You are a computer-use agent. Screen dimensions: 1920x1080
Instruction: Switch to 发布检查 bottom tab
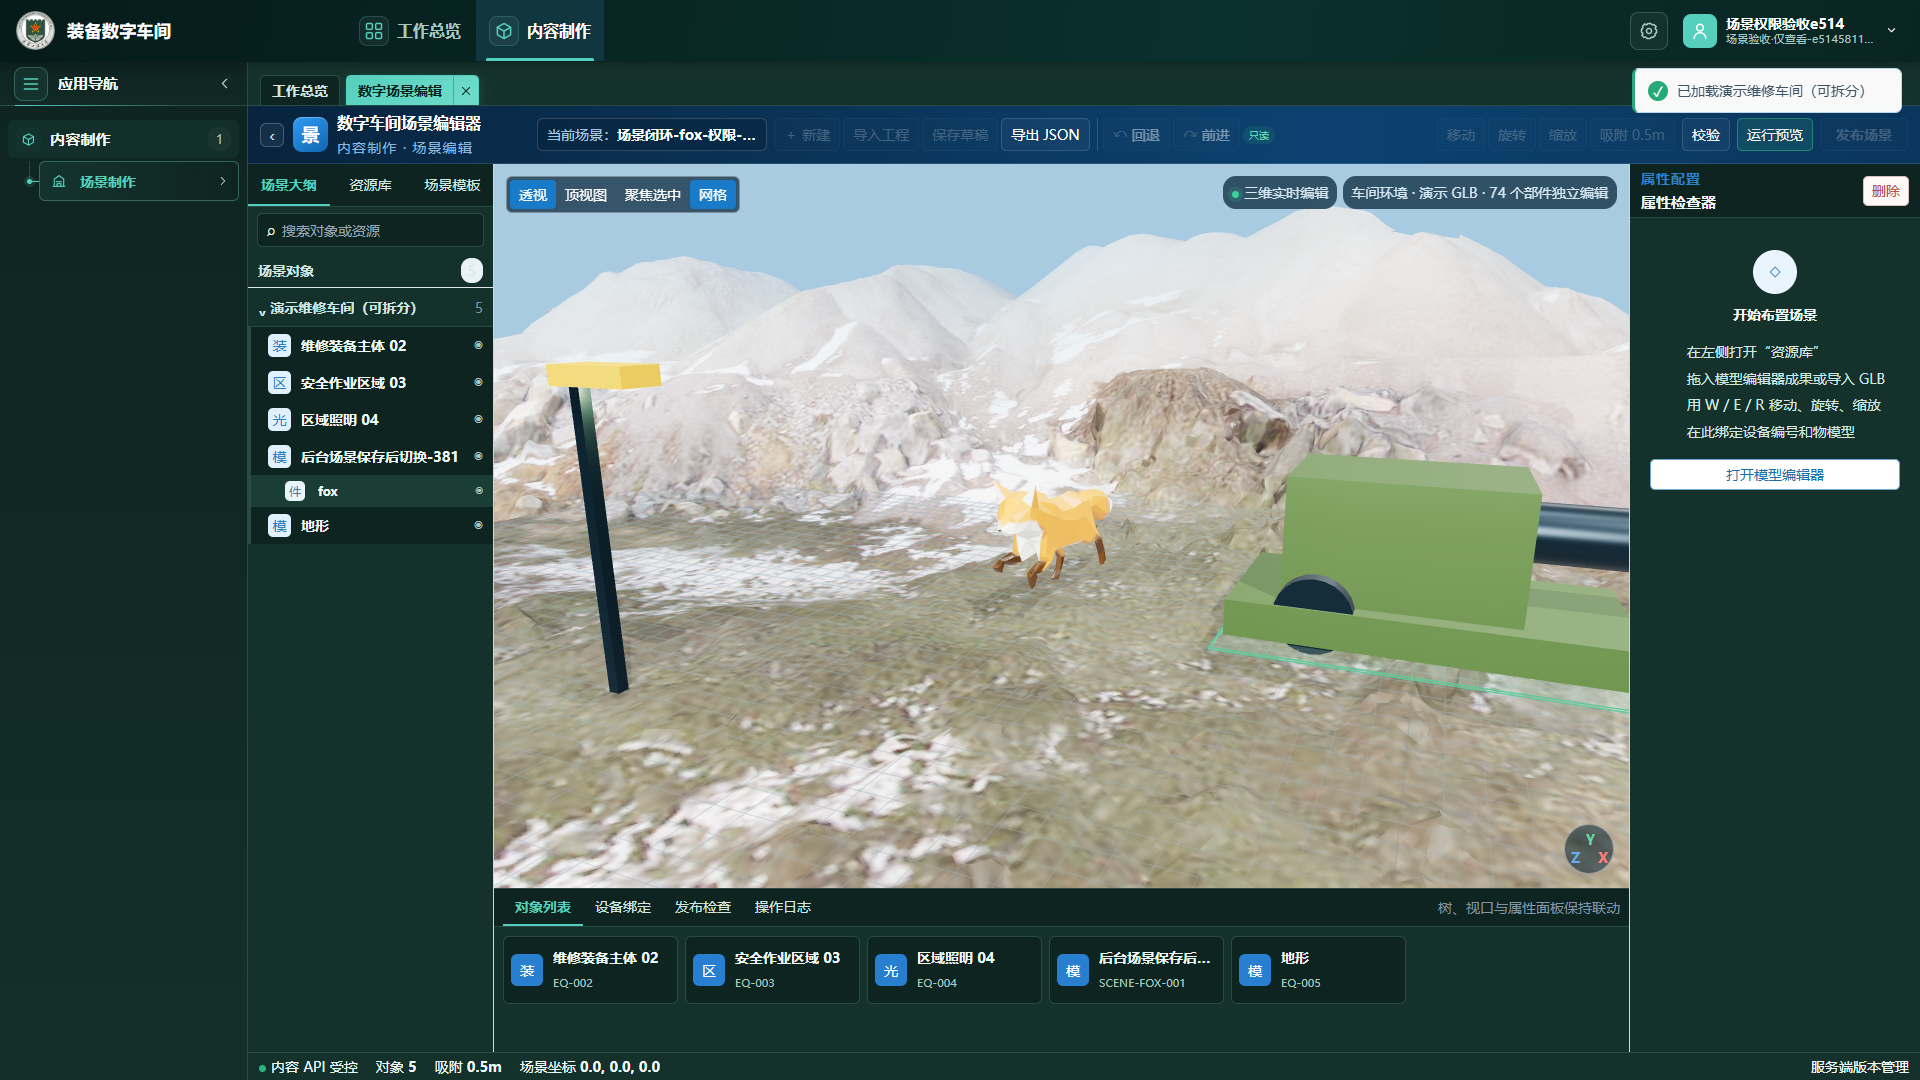pyautogui.click(x=703, y=908)
